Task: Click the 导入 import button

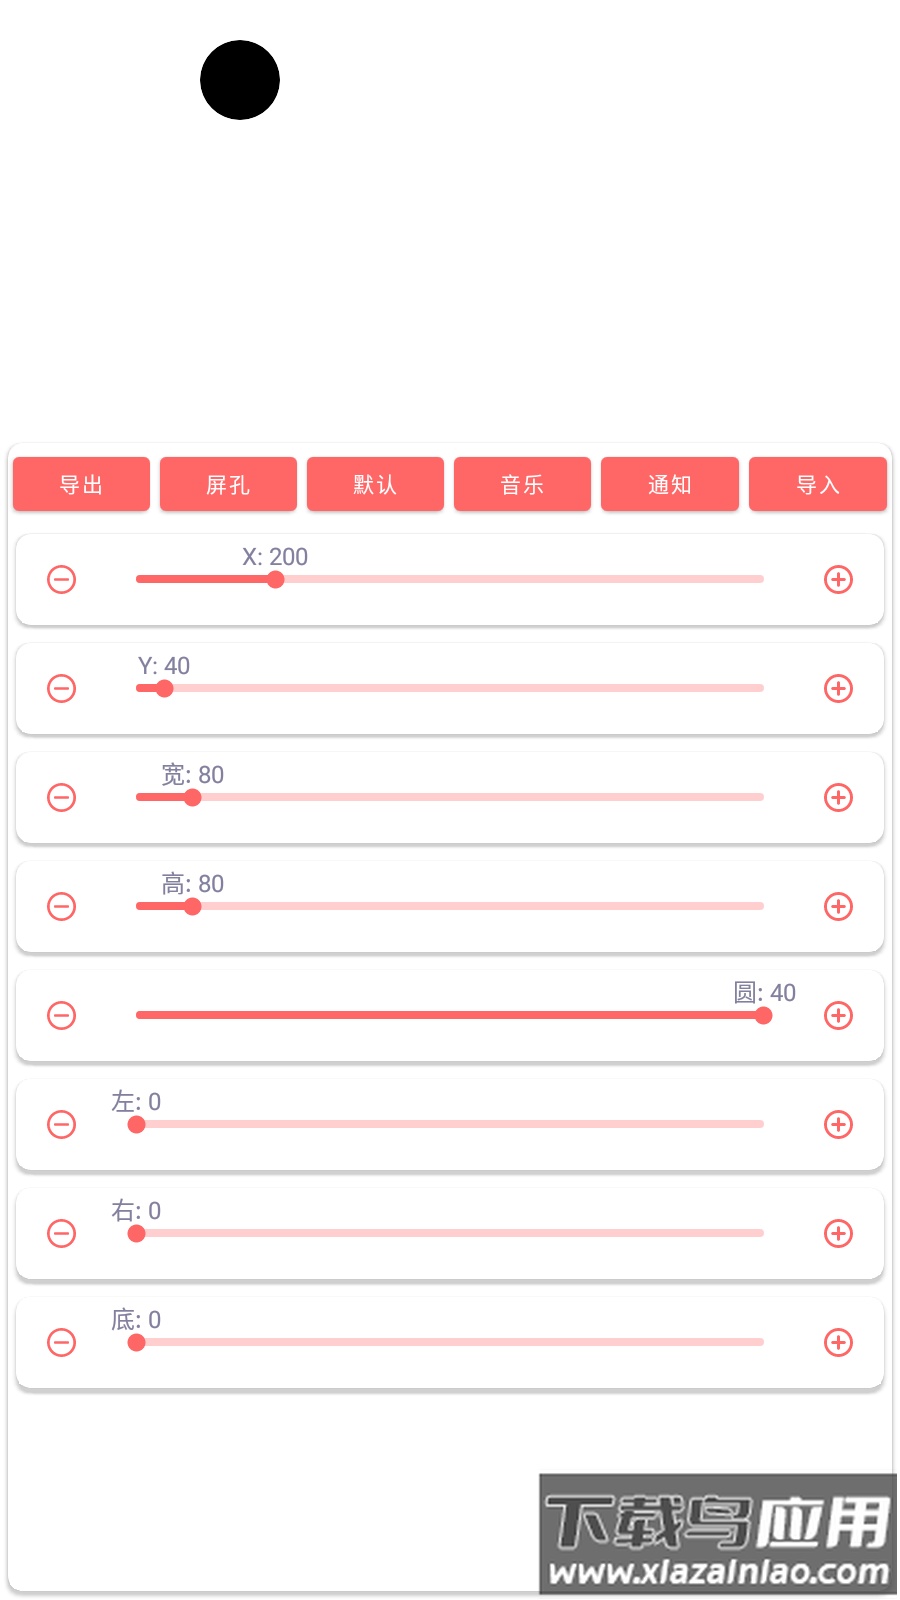Action: click(x=817, y=485)
